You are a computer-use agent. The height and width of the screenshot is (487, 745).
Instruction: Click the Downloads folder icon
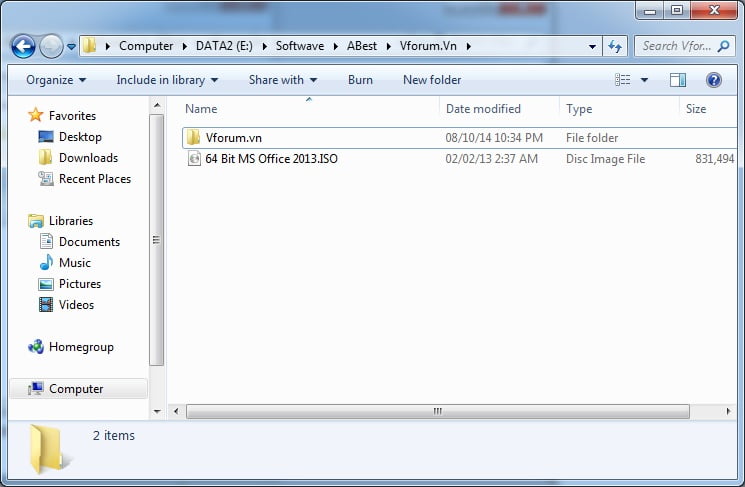(46, 158)
